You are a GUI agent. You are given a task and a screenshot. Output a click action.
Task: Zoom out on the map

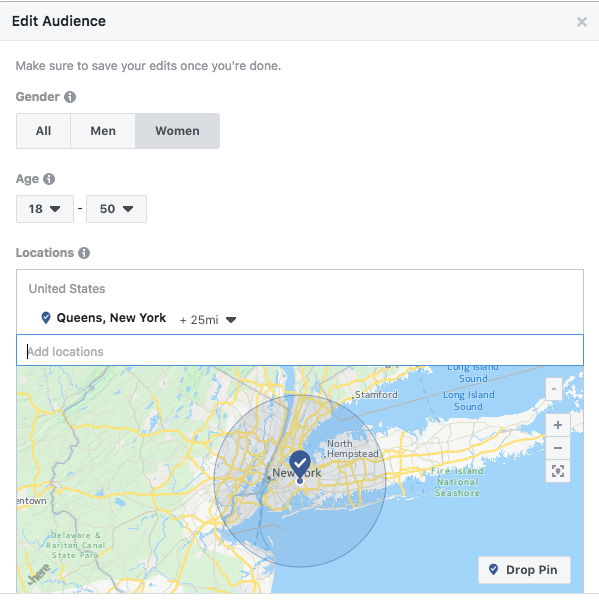(x=558, y=448)
